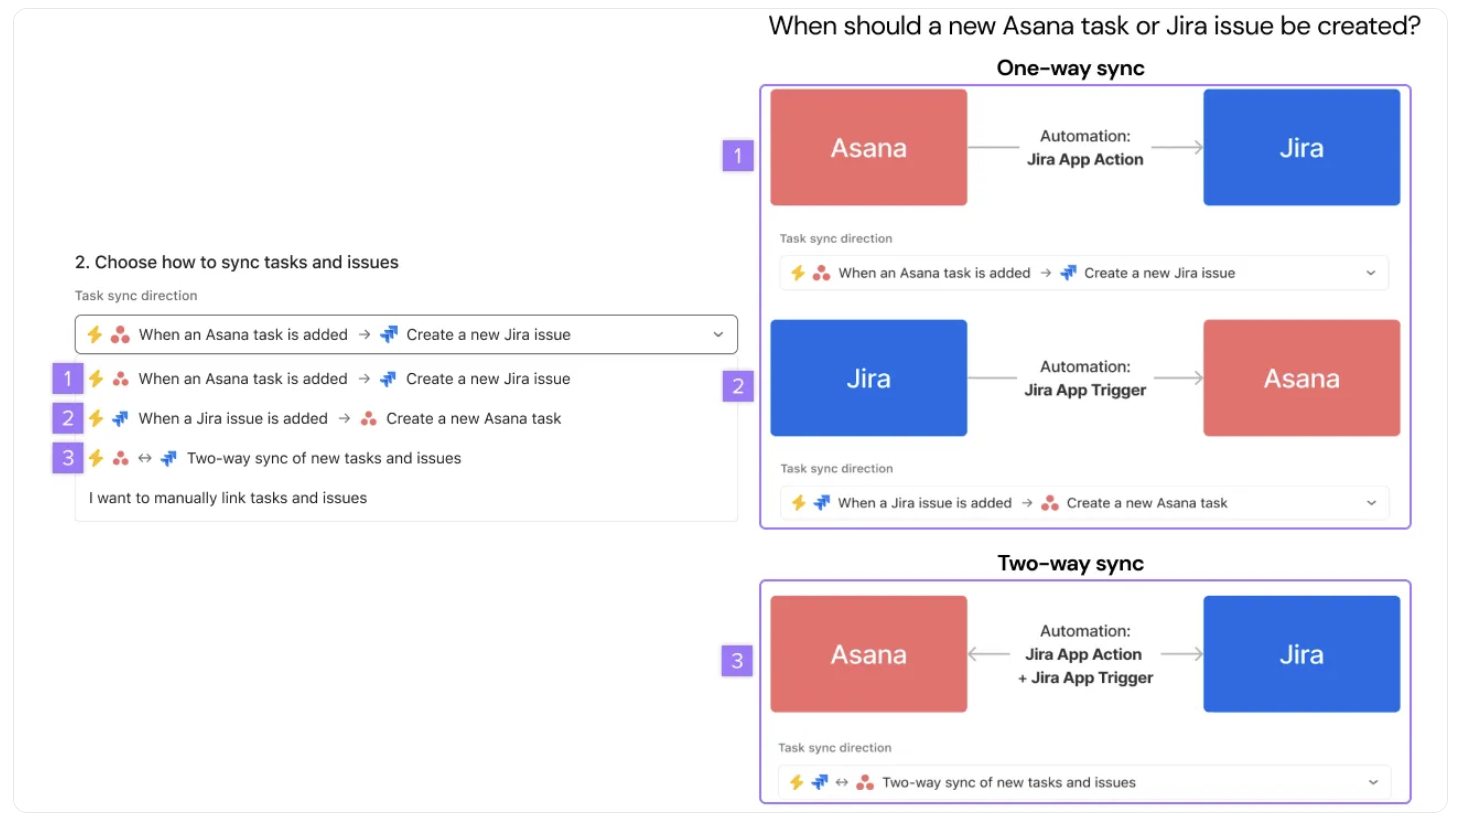The width and height of the screenshot is (1460, 822).
Task: Open the 'Create a new Jira issue' dropdown on right
Action: 1371,273
